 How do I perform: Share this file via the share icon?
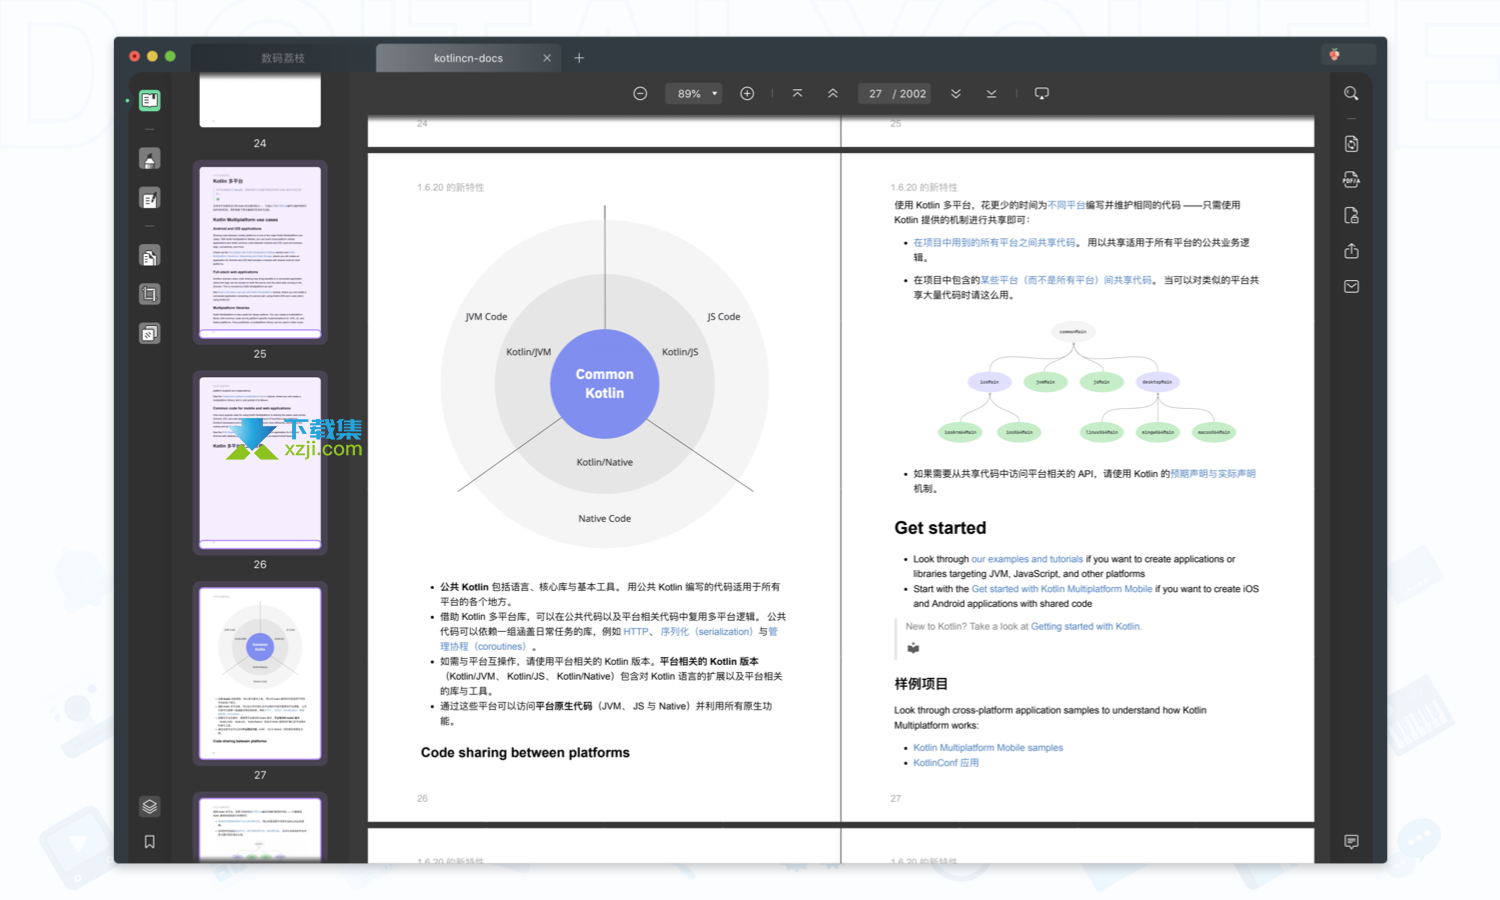(1351, 251)
